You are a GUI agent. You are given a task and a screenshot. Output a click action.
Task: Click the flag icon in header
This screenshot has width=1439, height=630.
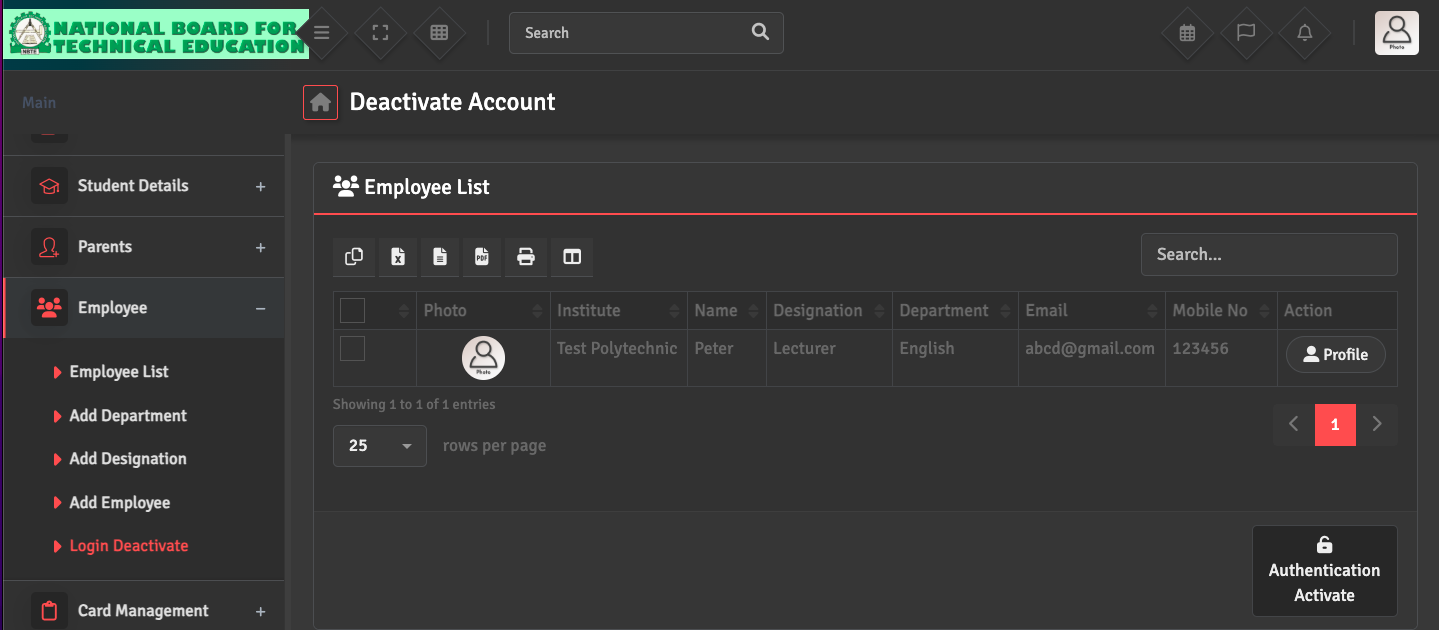[1246, 33]
